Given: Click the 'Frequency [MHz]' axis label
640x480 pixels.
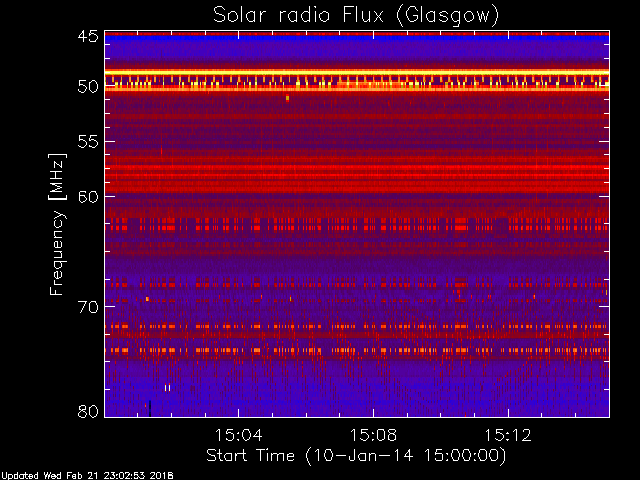Looking at the screenshot, I should tap(57, 224).
